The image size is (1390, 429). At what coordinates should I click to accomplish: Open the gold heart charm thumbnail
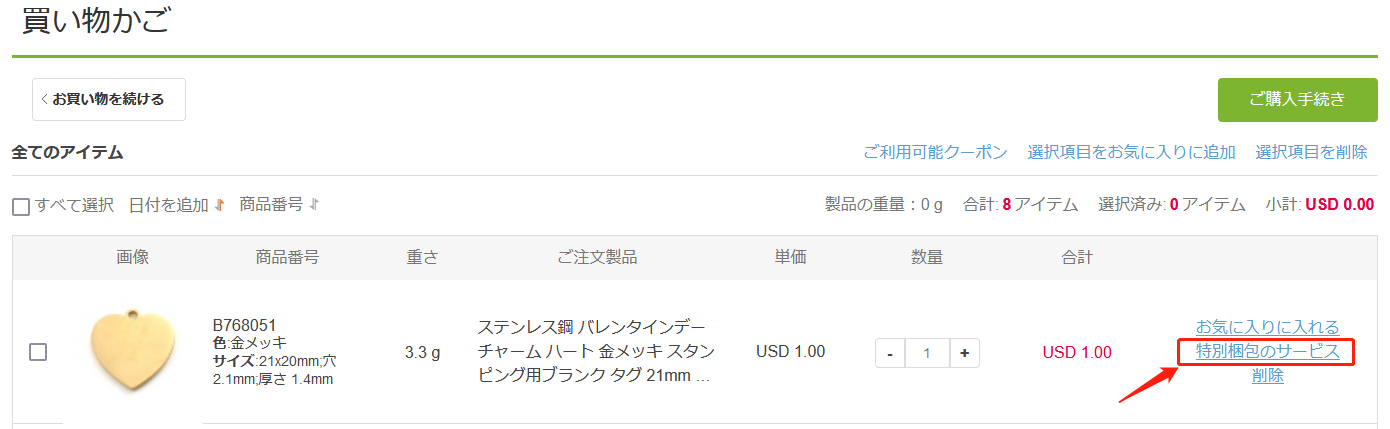click(x=133, y=351)
